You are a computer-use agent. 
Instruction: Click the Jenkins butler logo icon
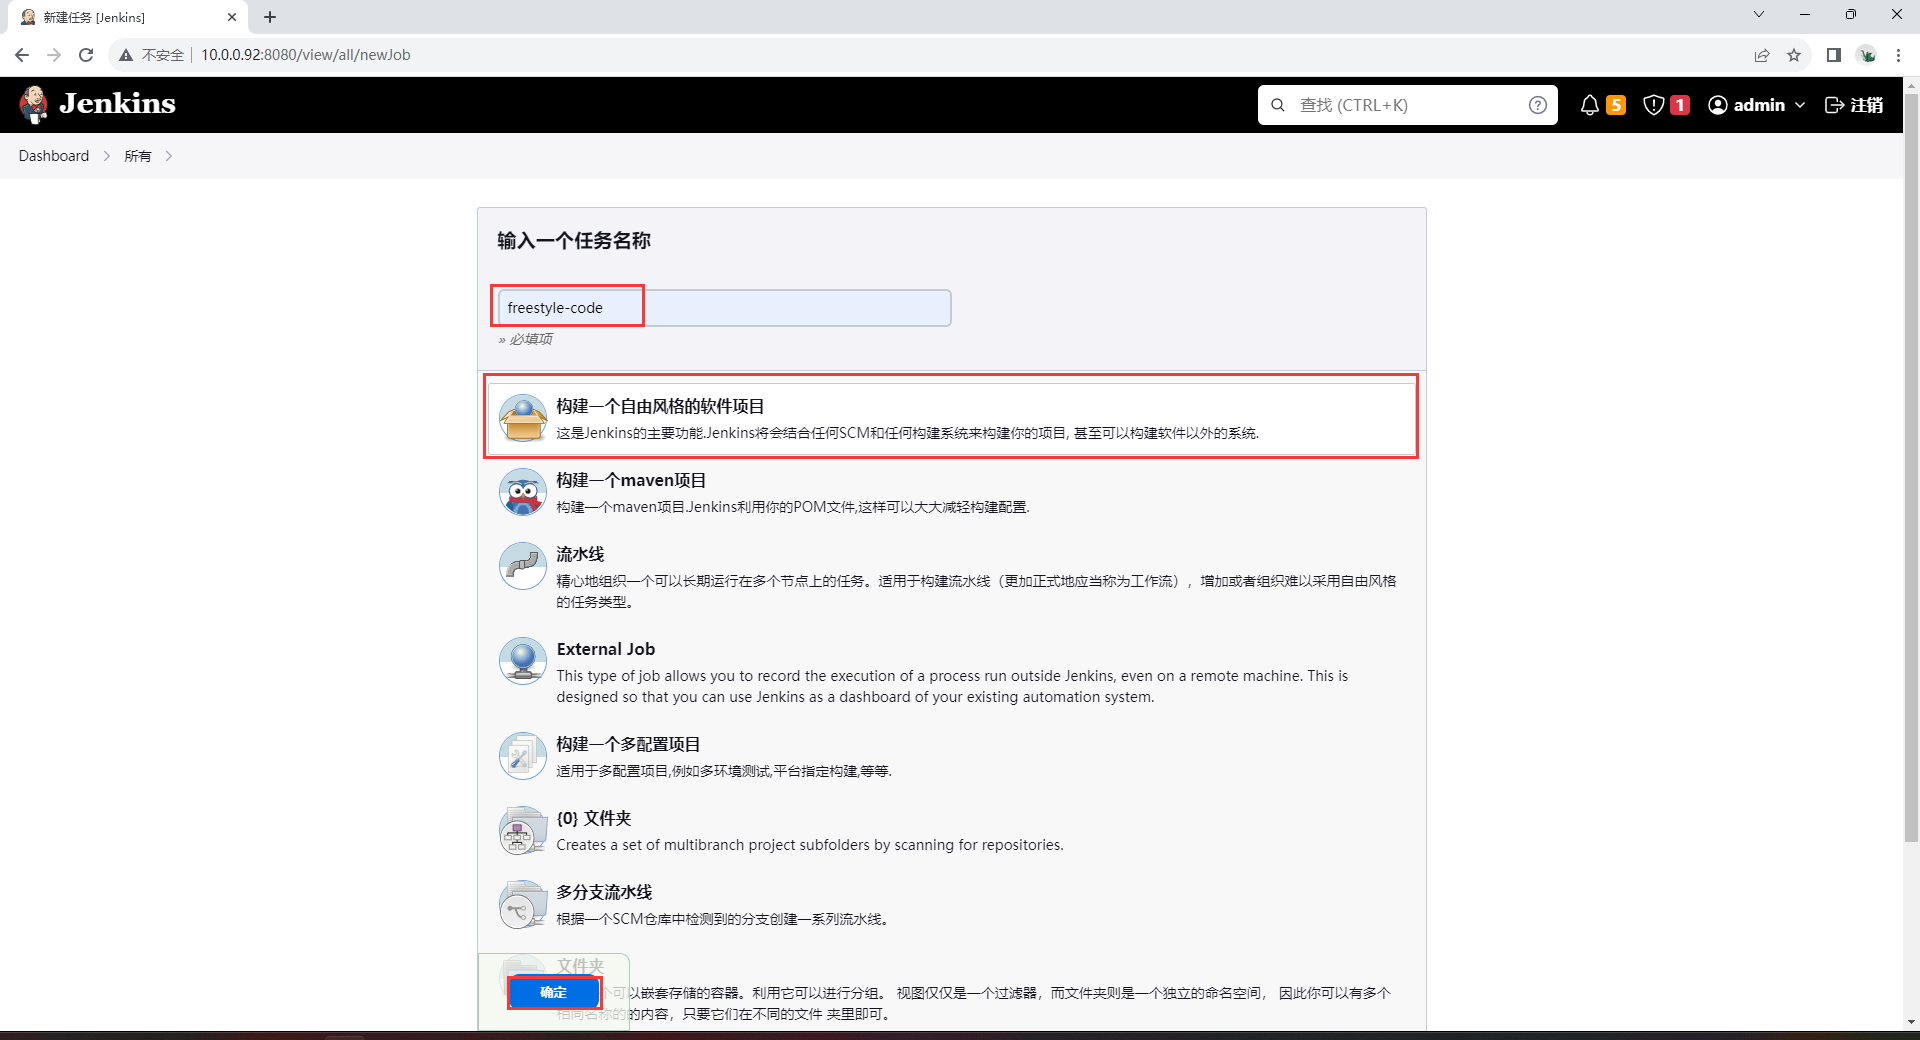coord(34,104)
